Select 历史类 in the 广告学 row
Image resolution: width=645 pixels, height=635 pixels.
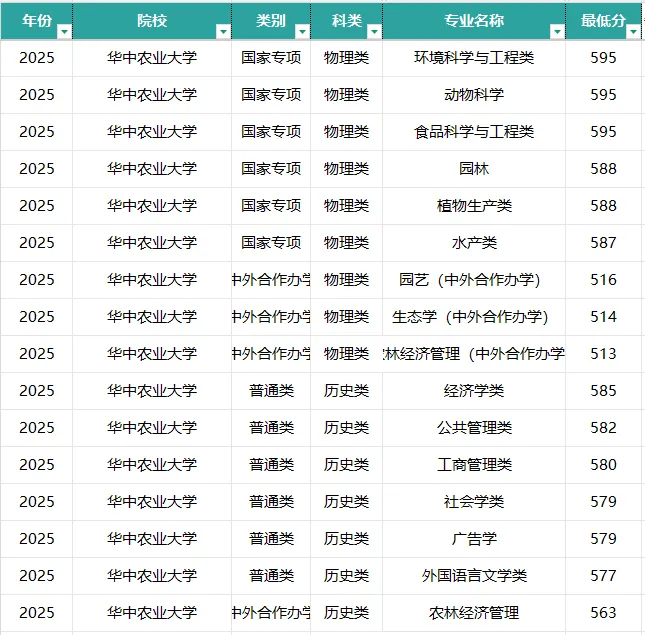(346, 539)
